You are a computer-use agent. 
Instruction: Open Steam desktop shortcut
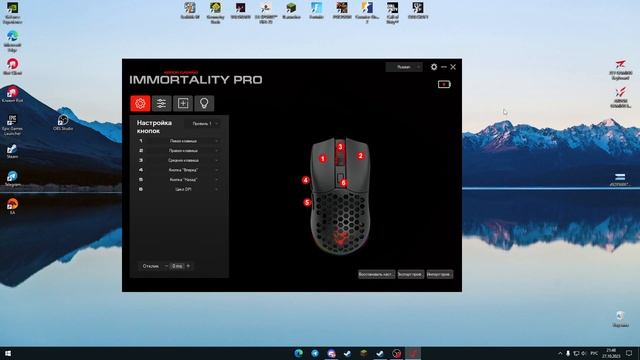point(12,151)
